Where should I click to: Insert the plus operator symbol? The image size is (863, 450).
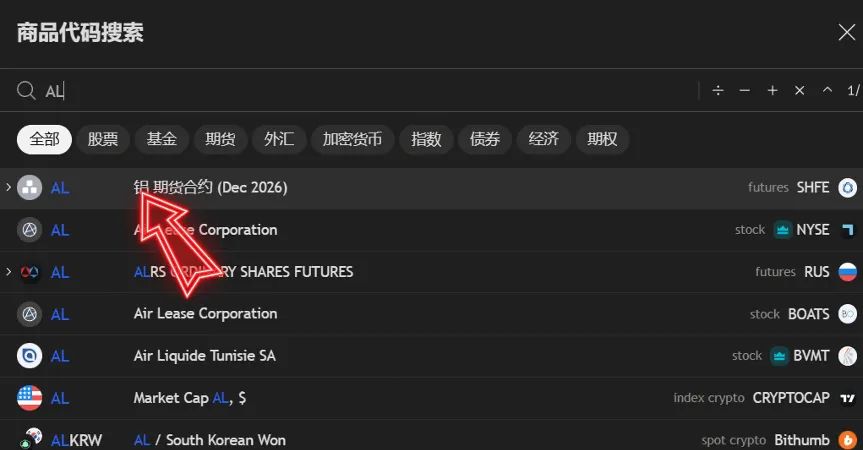point(772,91)
